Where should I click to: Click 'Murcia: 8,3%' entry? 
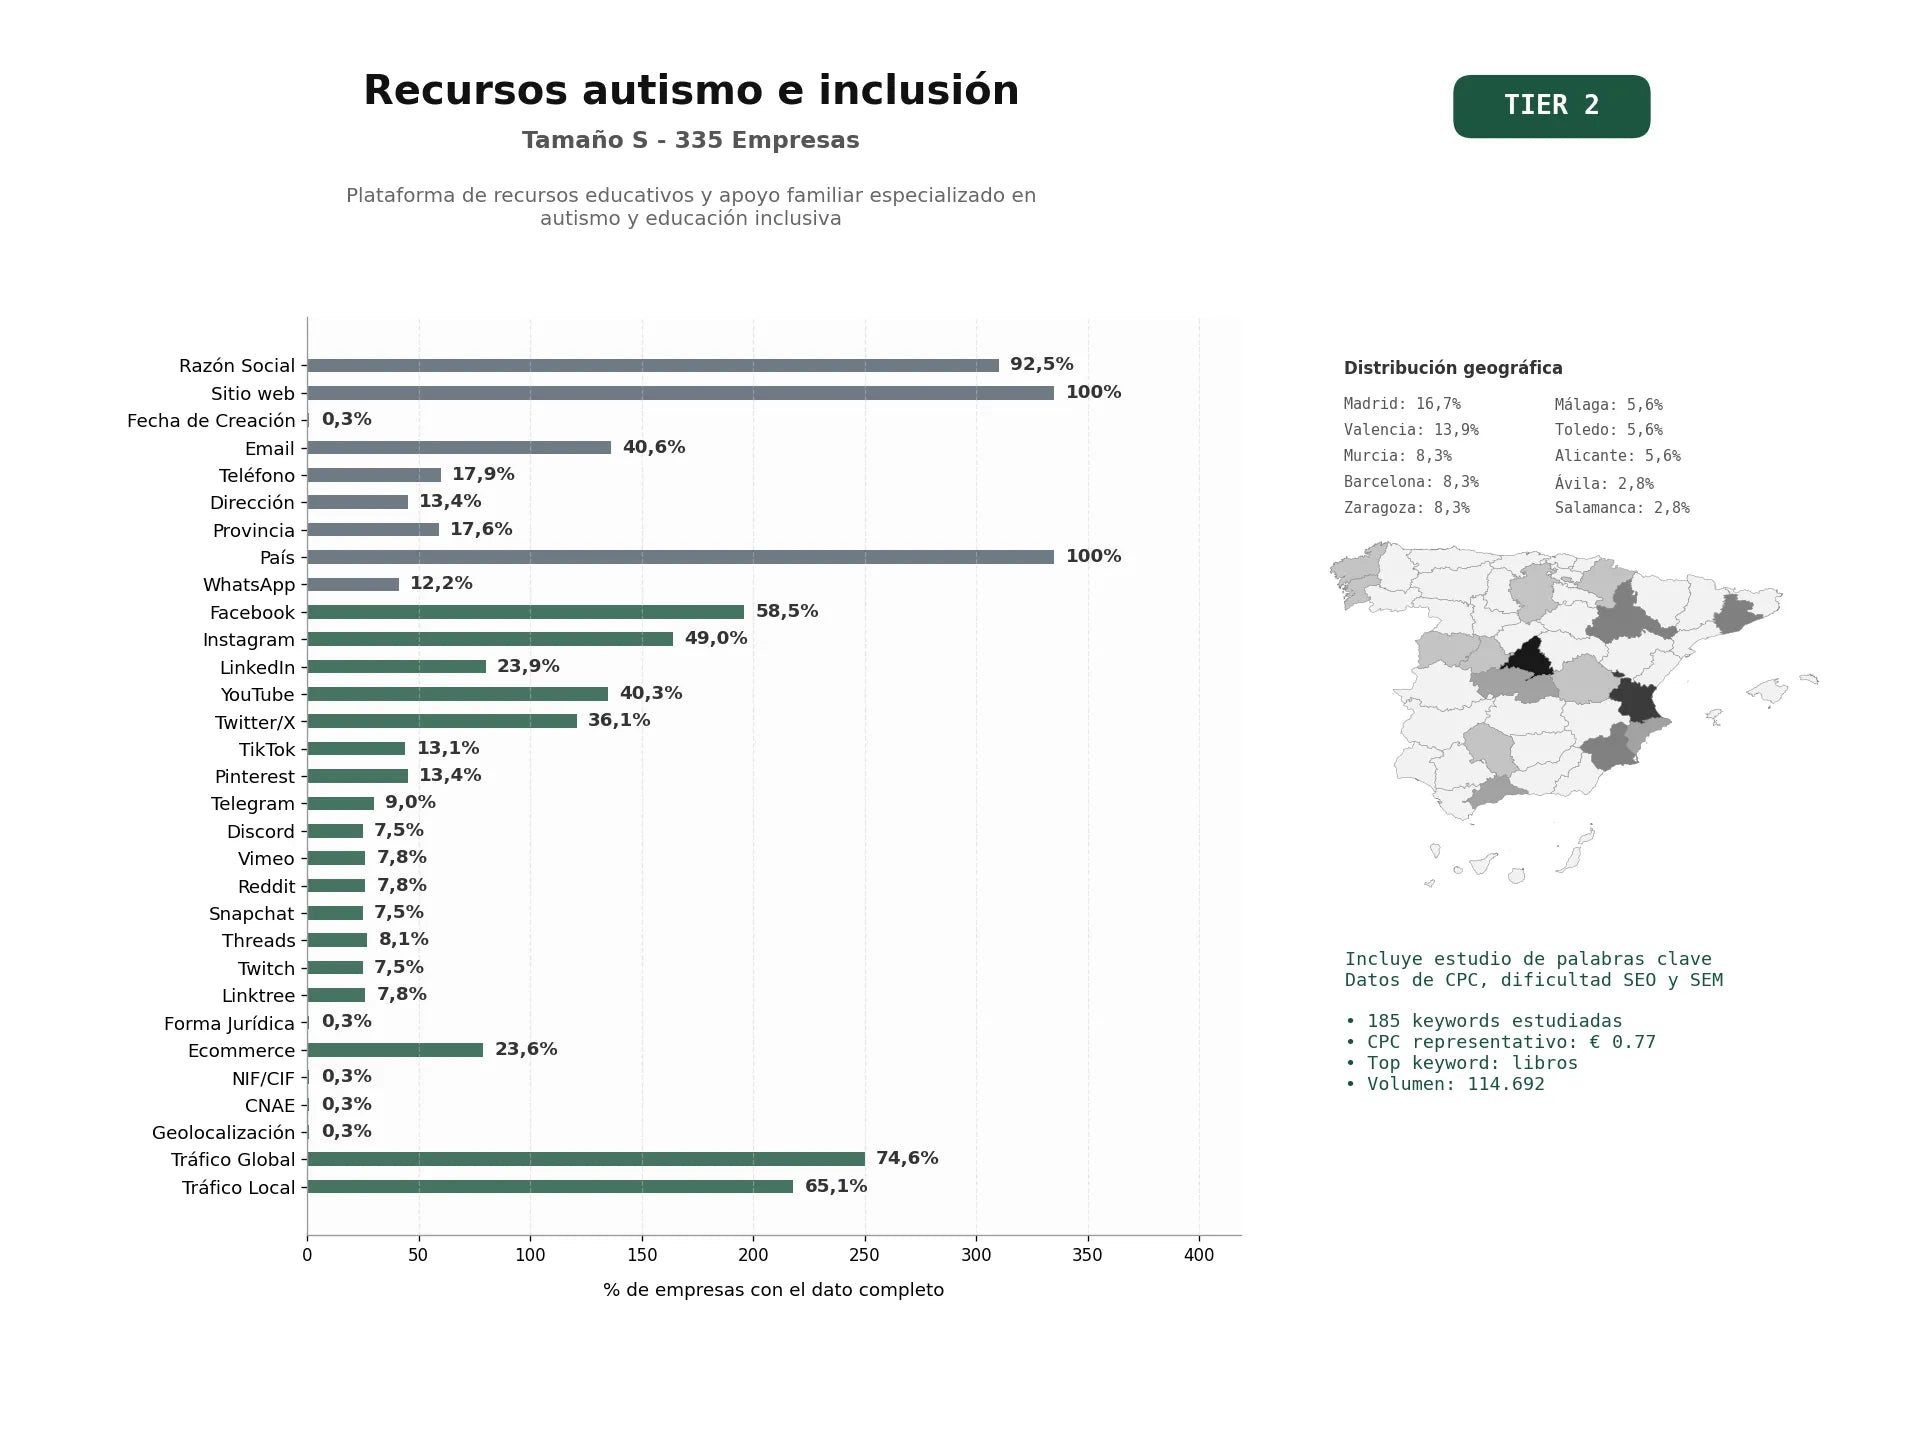(x=1398, y=456)
